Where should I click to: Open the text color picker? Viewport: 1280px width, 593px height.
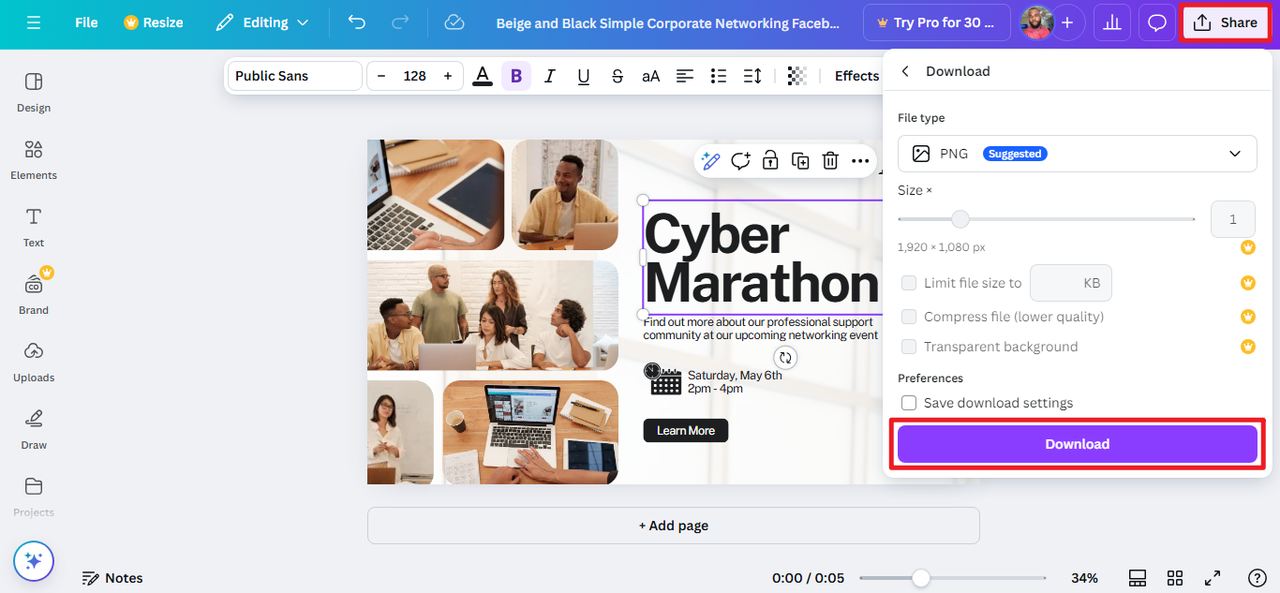click(482, 76)
